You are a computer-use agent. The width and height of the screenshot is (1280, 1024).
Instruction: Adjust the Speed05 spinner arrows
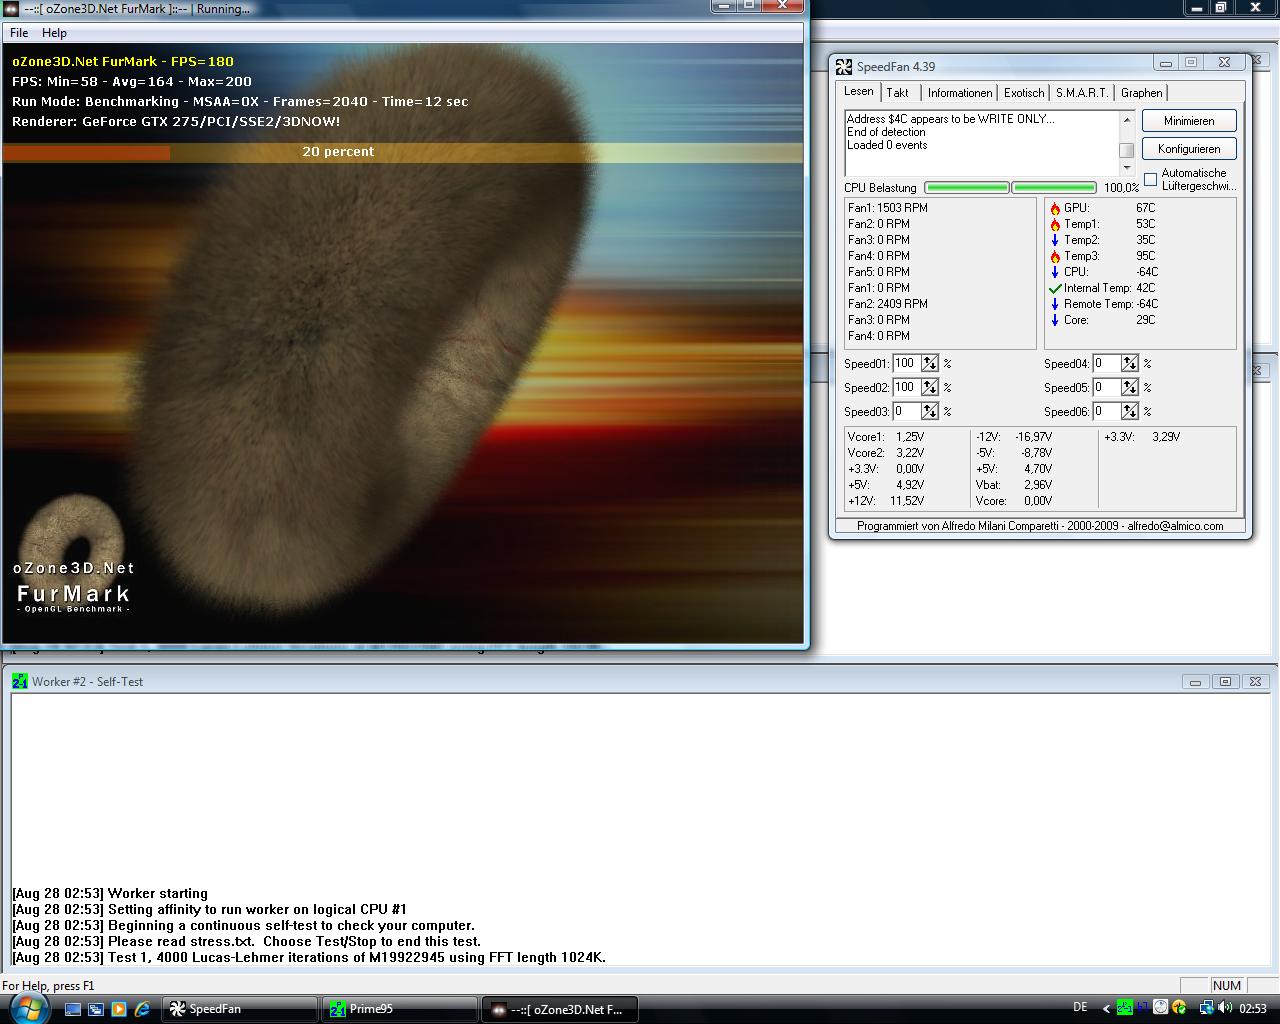(1130, 387)
